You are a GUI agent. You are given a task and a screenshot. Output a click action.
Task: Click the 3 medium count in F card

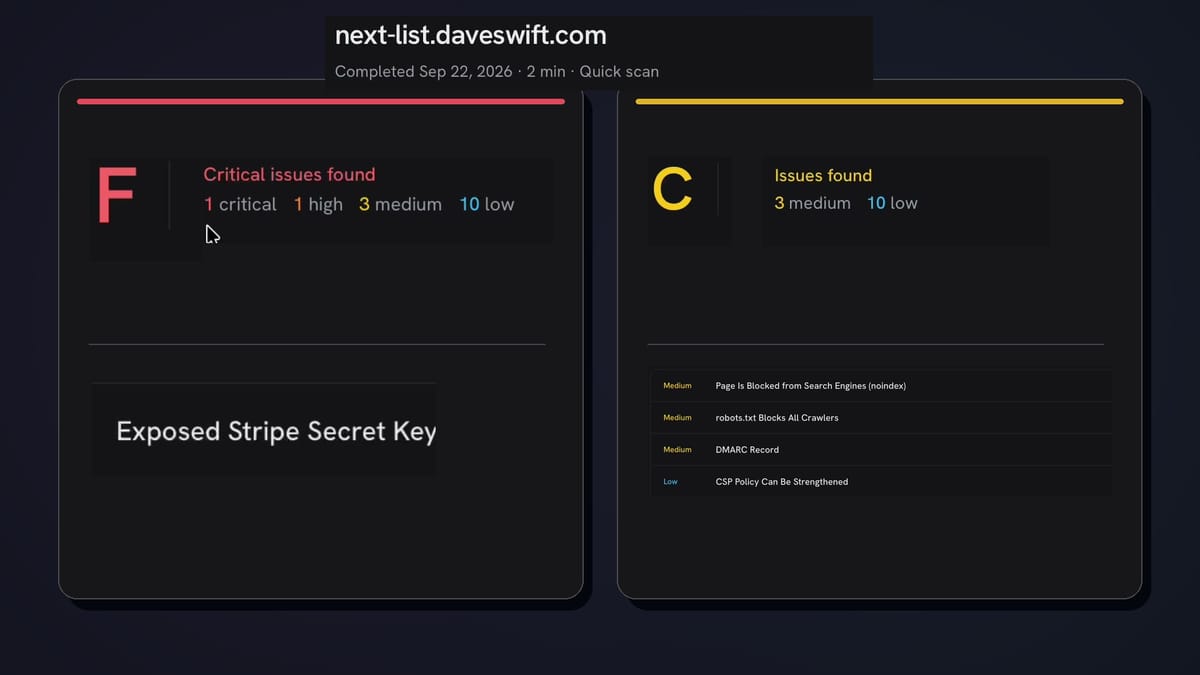[x=400, y=204]
